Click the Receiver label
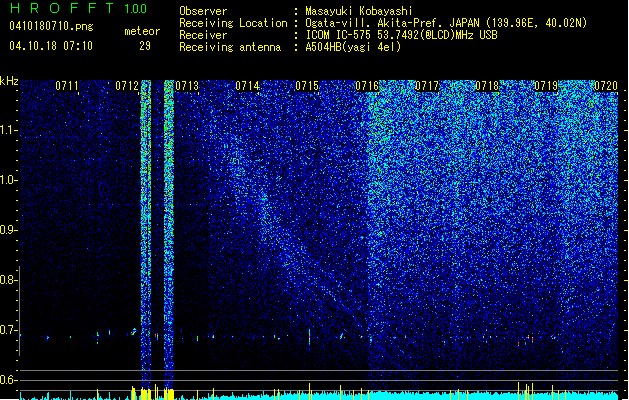This screenshot has width=629, height=400. (203, 35)
